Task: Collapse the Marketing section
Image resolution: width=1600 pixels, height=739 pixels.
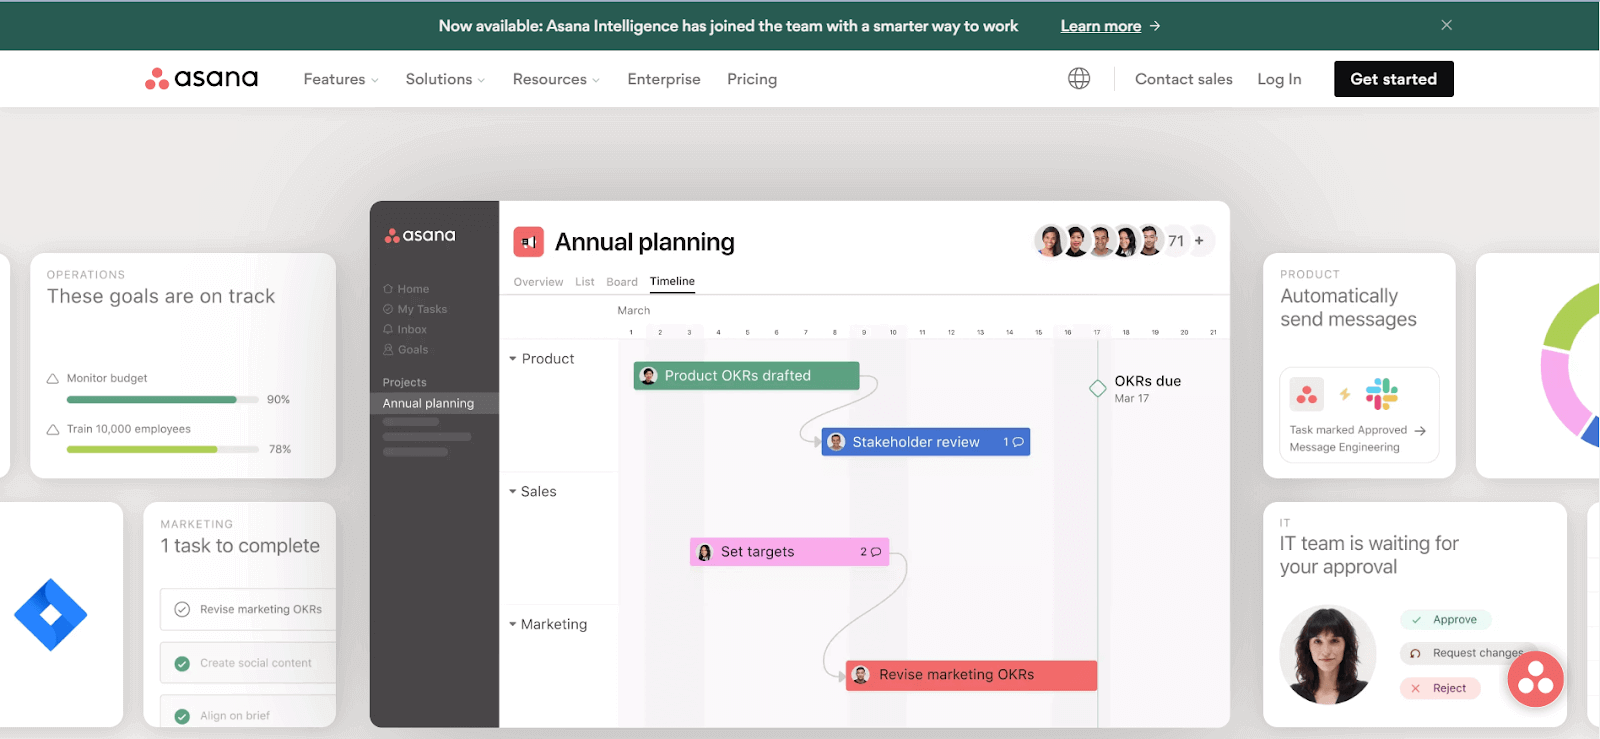Action: [x=513, y=625]
